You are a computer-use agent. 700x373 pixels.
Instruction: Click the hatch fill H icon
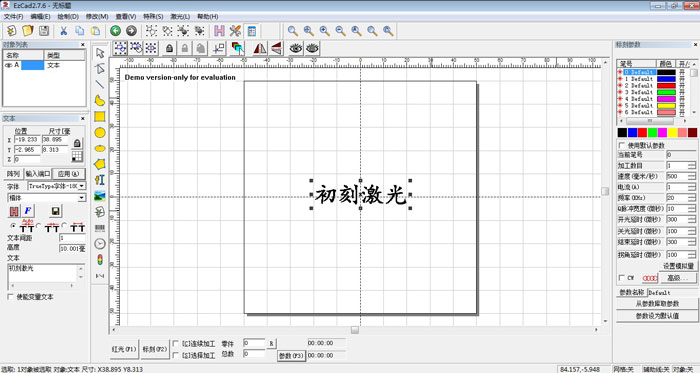(x=219, y=30)
